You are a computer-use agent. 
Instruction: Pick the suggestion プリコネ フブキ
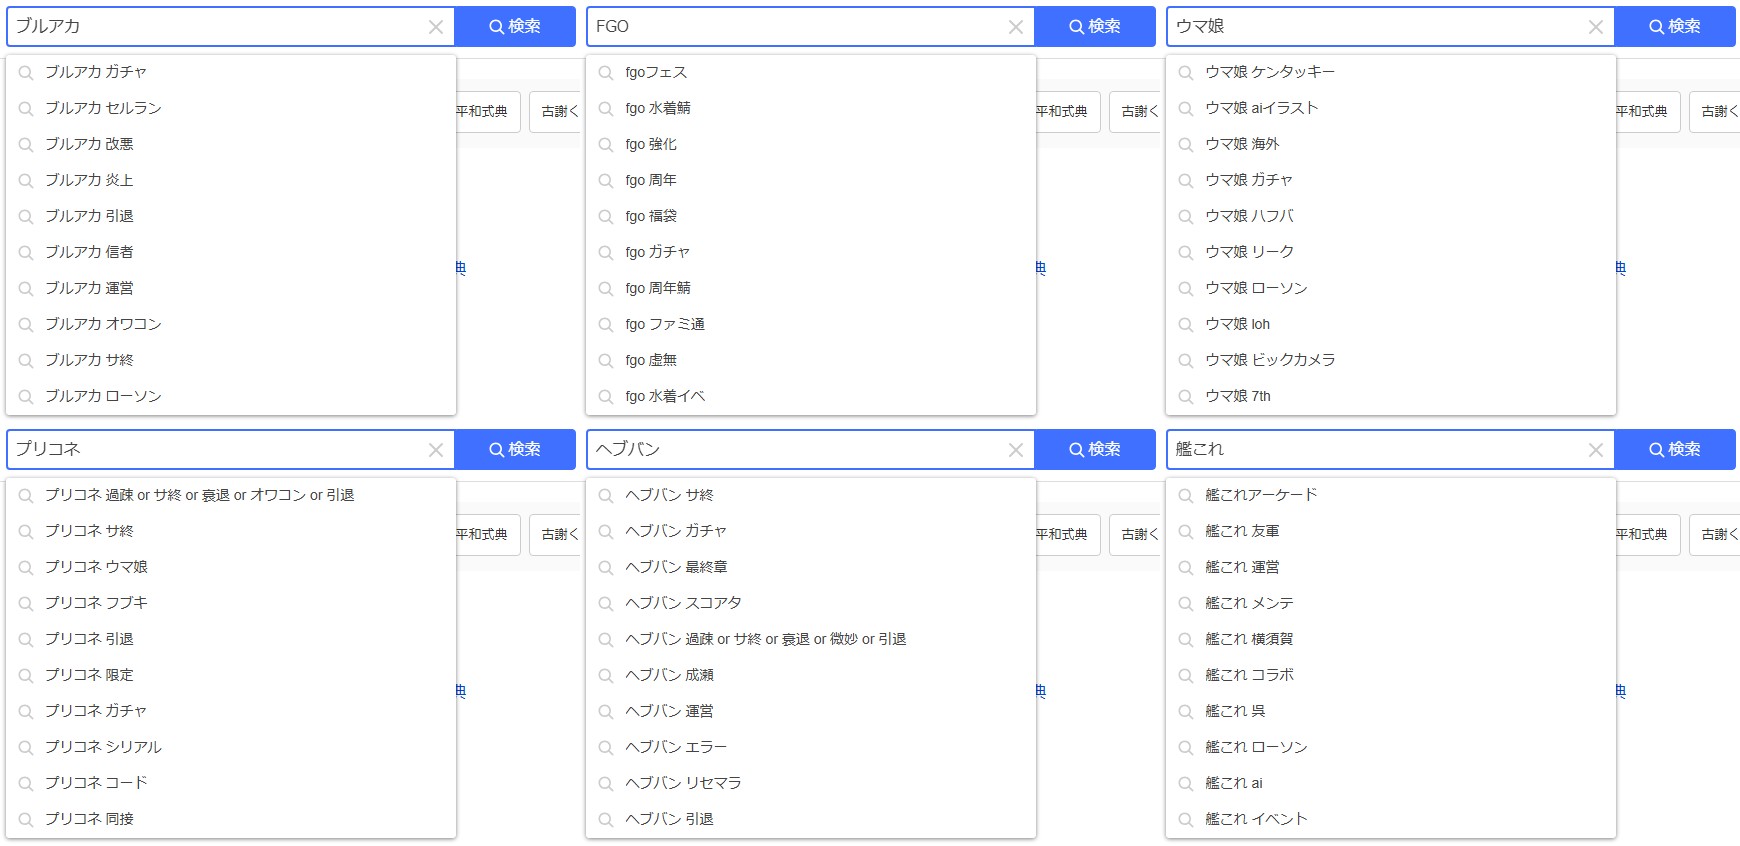pos(231,603)
